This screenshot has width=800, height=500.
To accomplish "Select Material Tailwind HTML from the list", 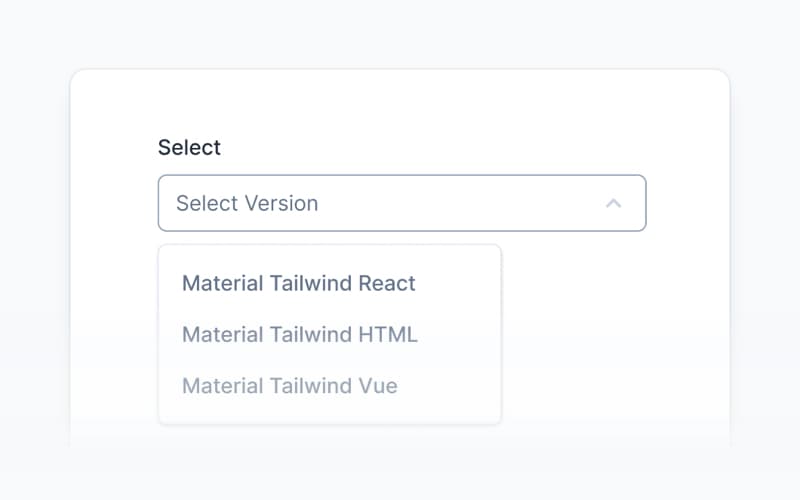I will pyautogui.click(x=299, y=334).
